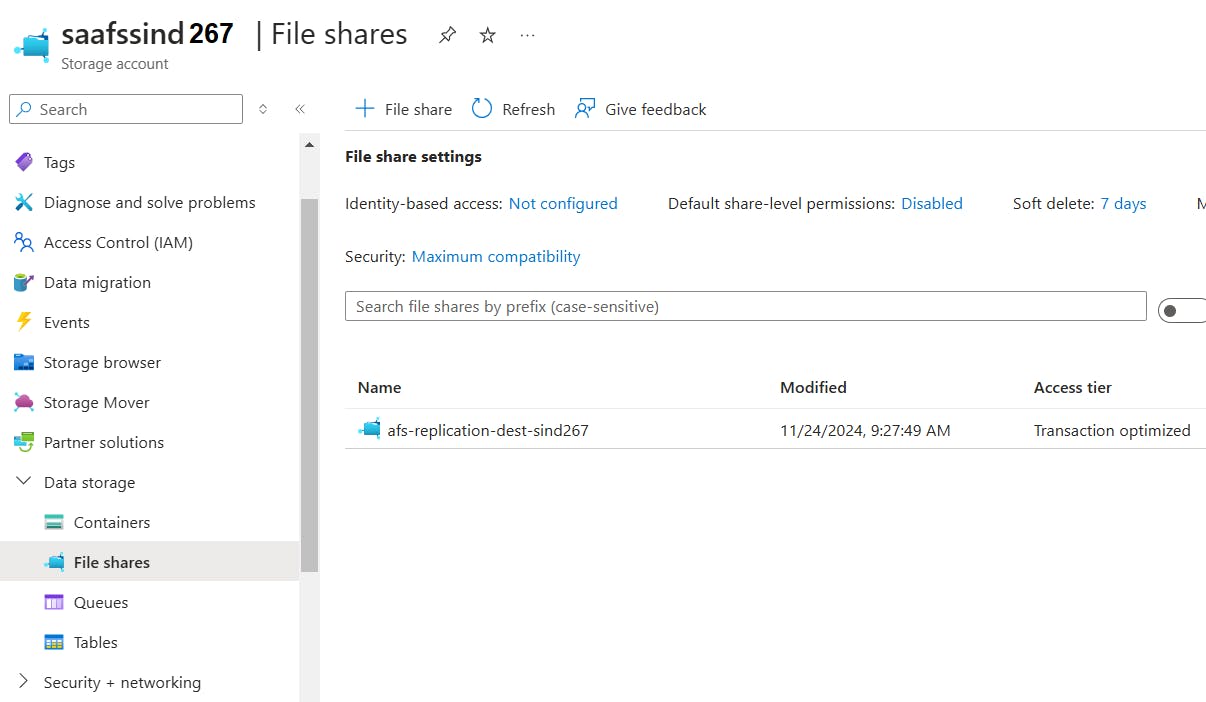1206x702 pixels.
Task: Click the Not configured identity-based access link
Action: tap(562, 203)
